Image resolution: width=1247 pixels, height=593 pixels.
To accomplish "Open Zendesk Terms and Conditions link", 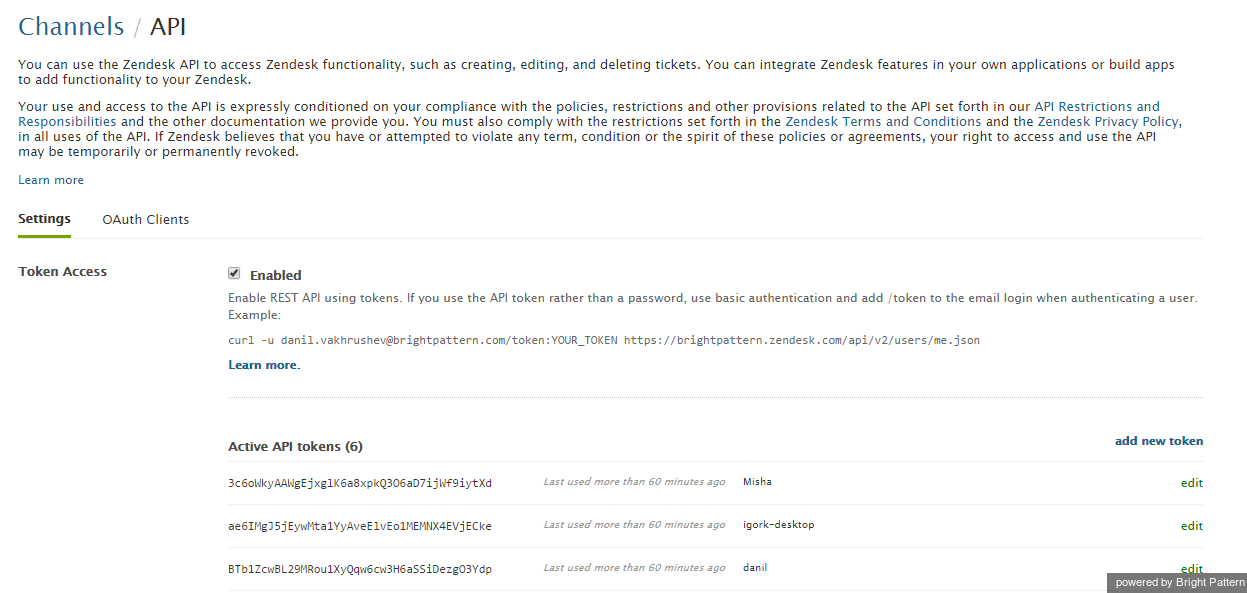I will point(883,122).
